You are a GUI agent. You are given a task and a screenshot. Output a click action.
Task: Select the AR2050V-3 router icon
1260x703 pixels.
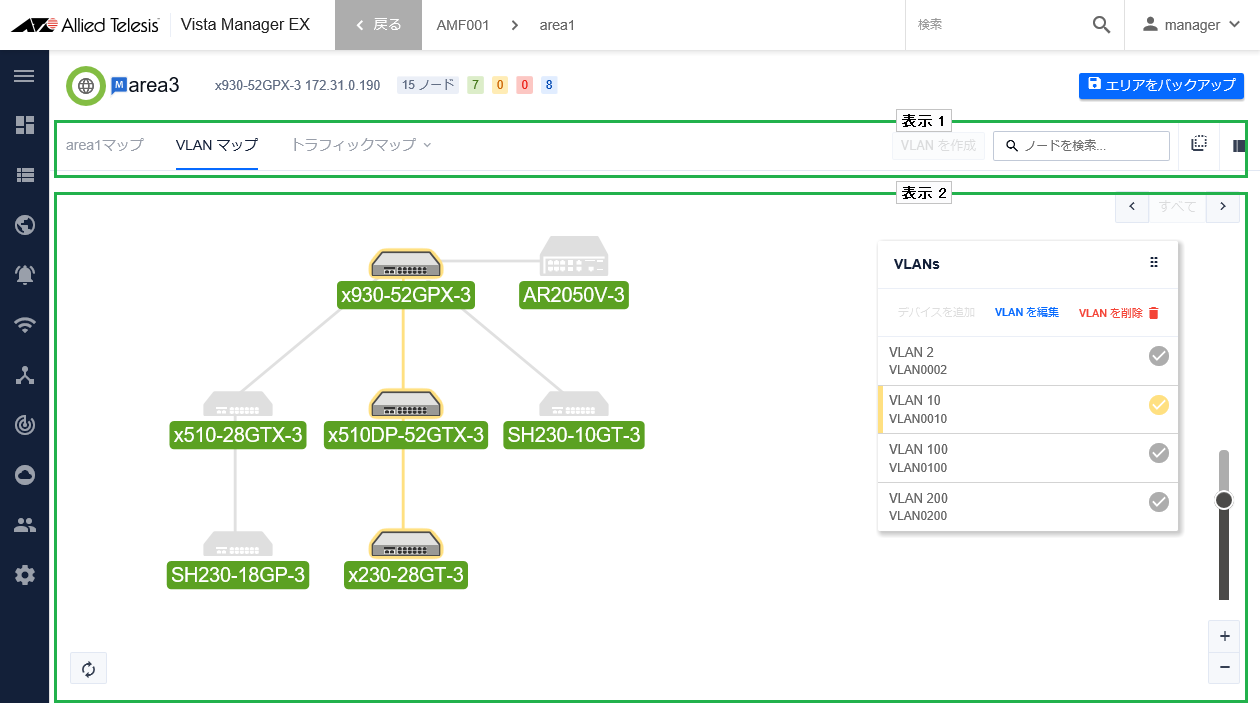pos(574,256)
